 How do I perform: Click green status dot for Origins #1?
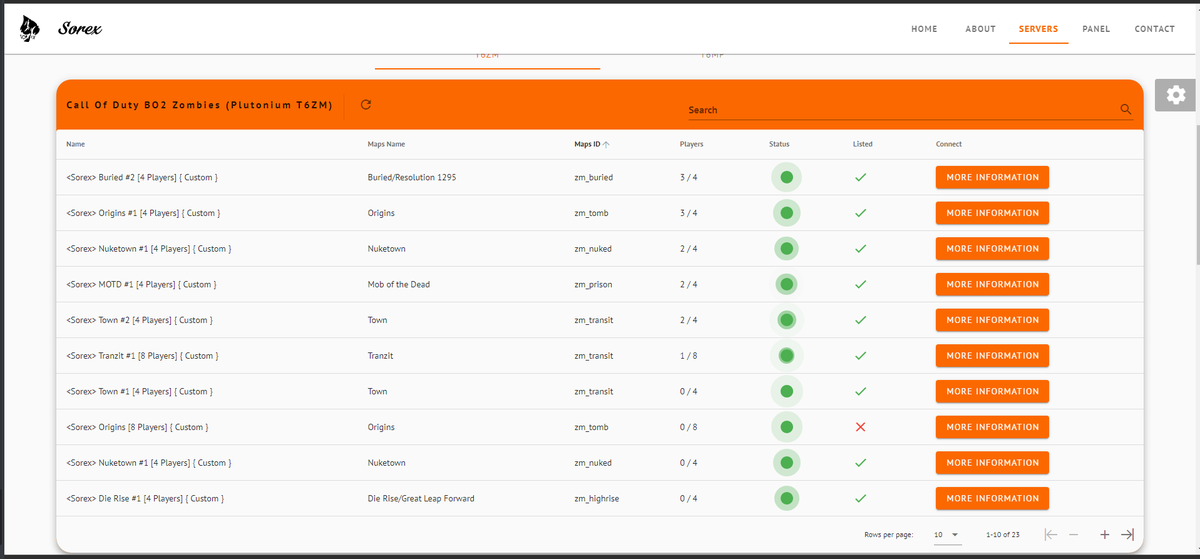(786, 213)
